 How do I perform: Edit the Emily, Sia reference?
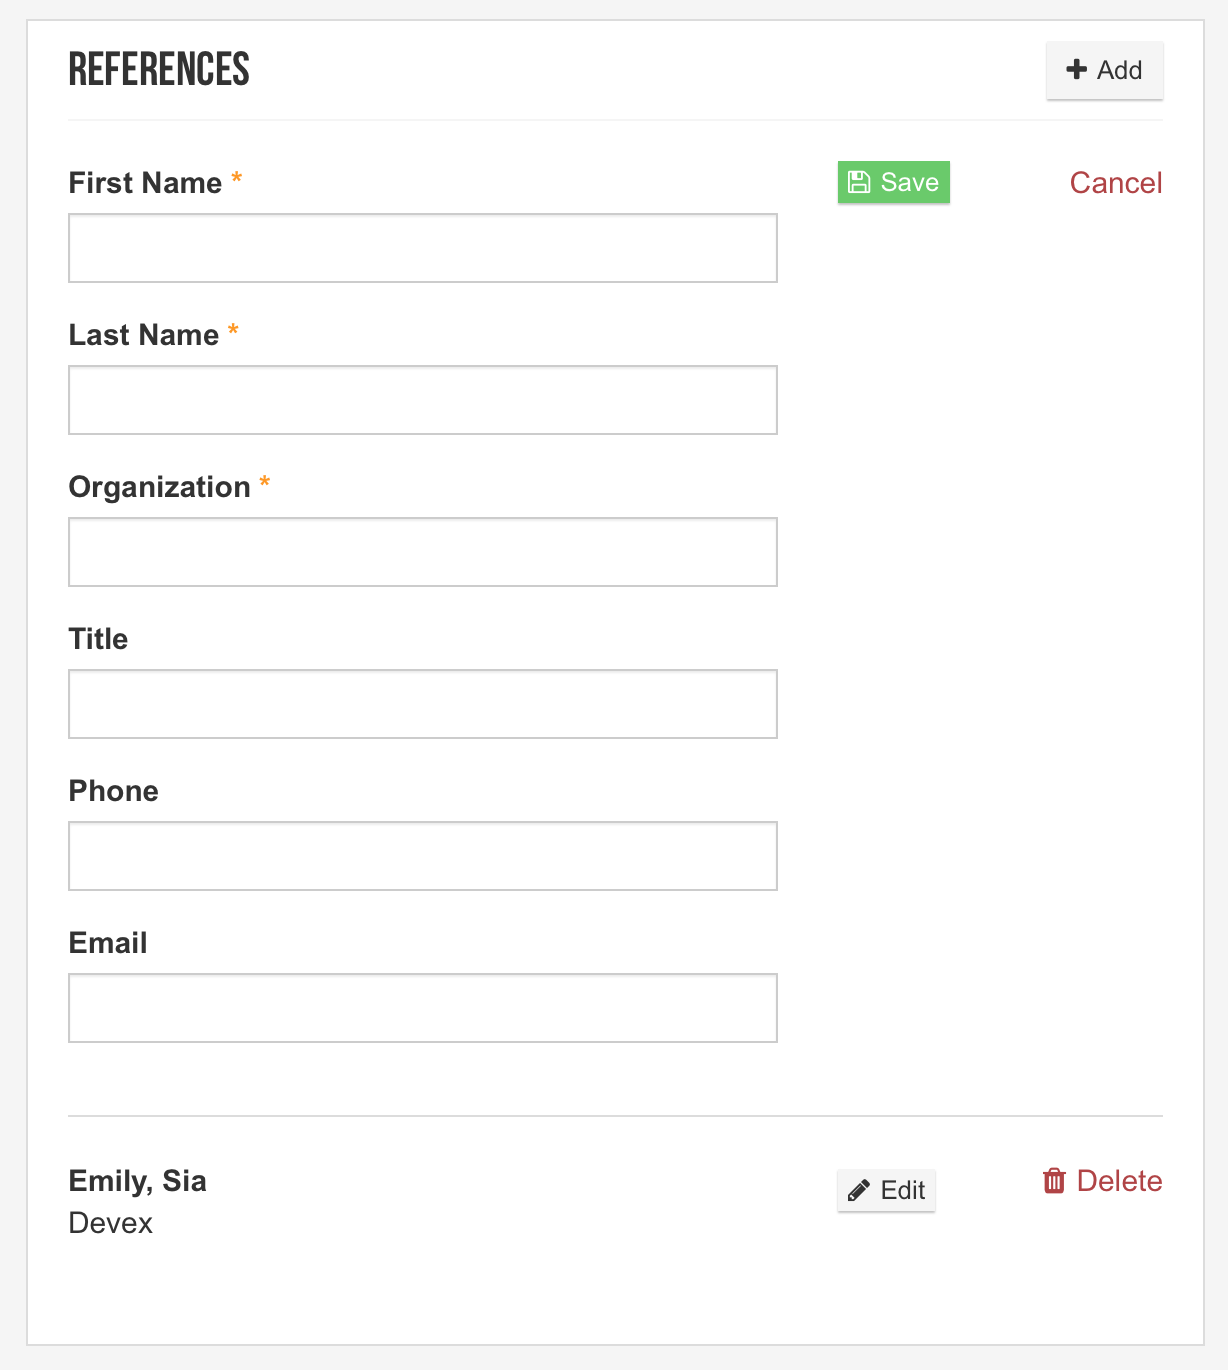[886, 1190]
